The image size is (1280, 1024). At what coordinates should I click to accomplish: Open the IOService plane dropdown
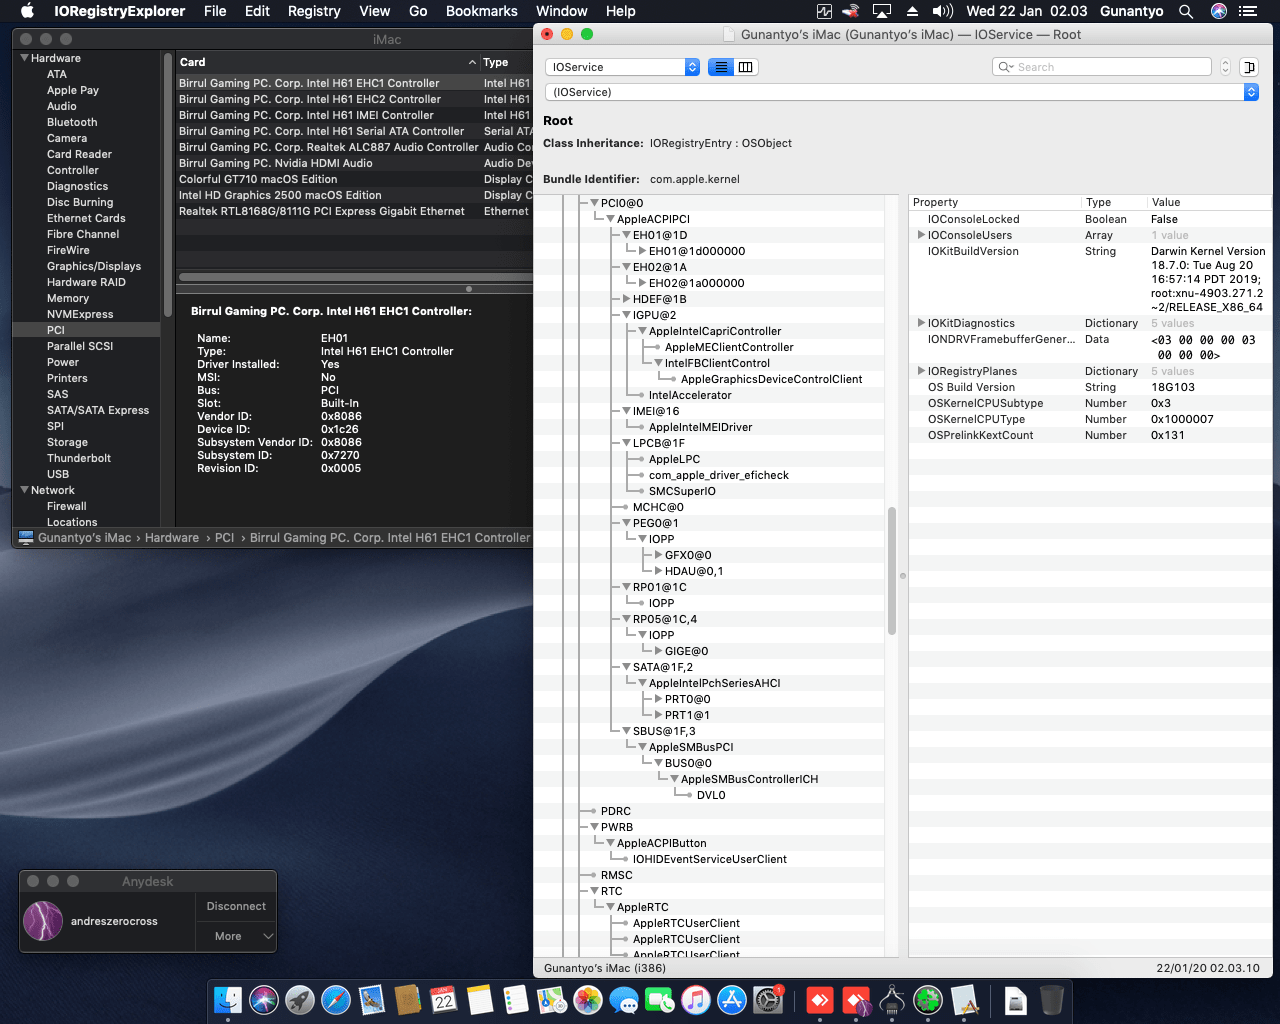(622, 67)
